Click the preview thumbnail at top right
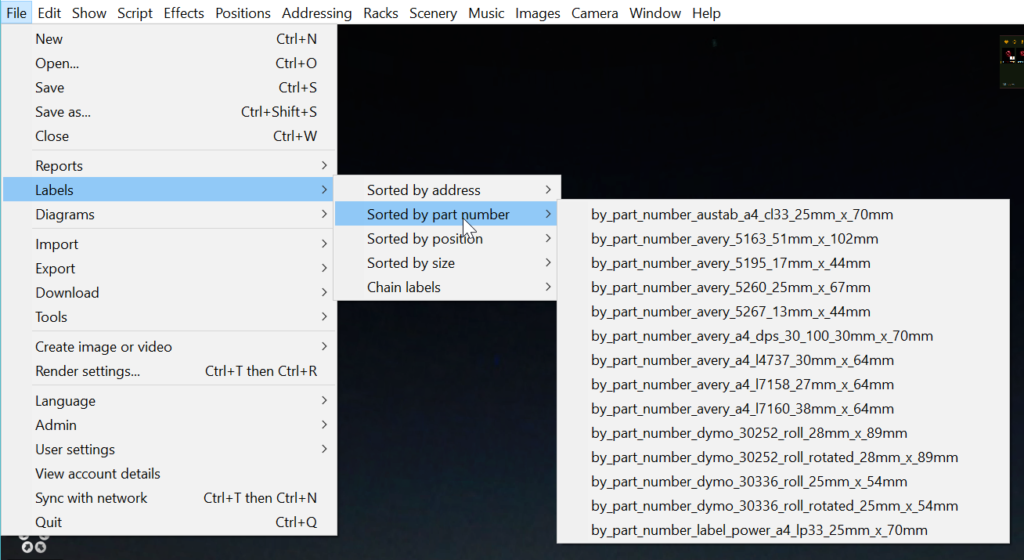This screenshot has width=1024, height=560. [x=1011, y=62]
